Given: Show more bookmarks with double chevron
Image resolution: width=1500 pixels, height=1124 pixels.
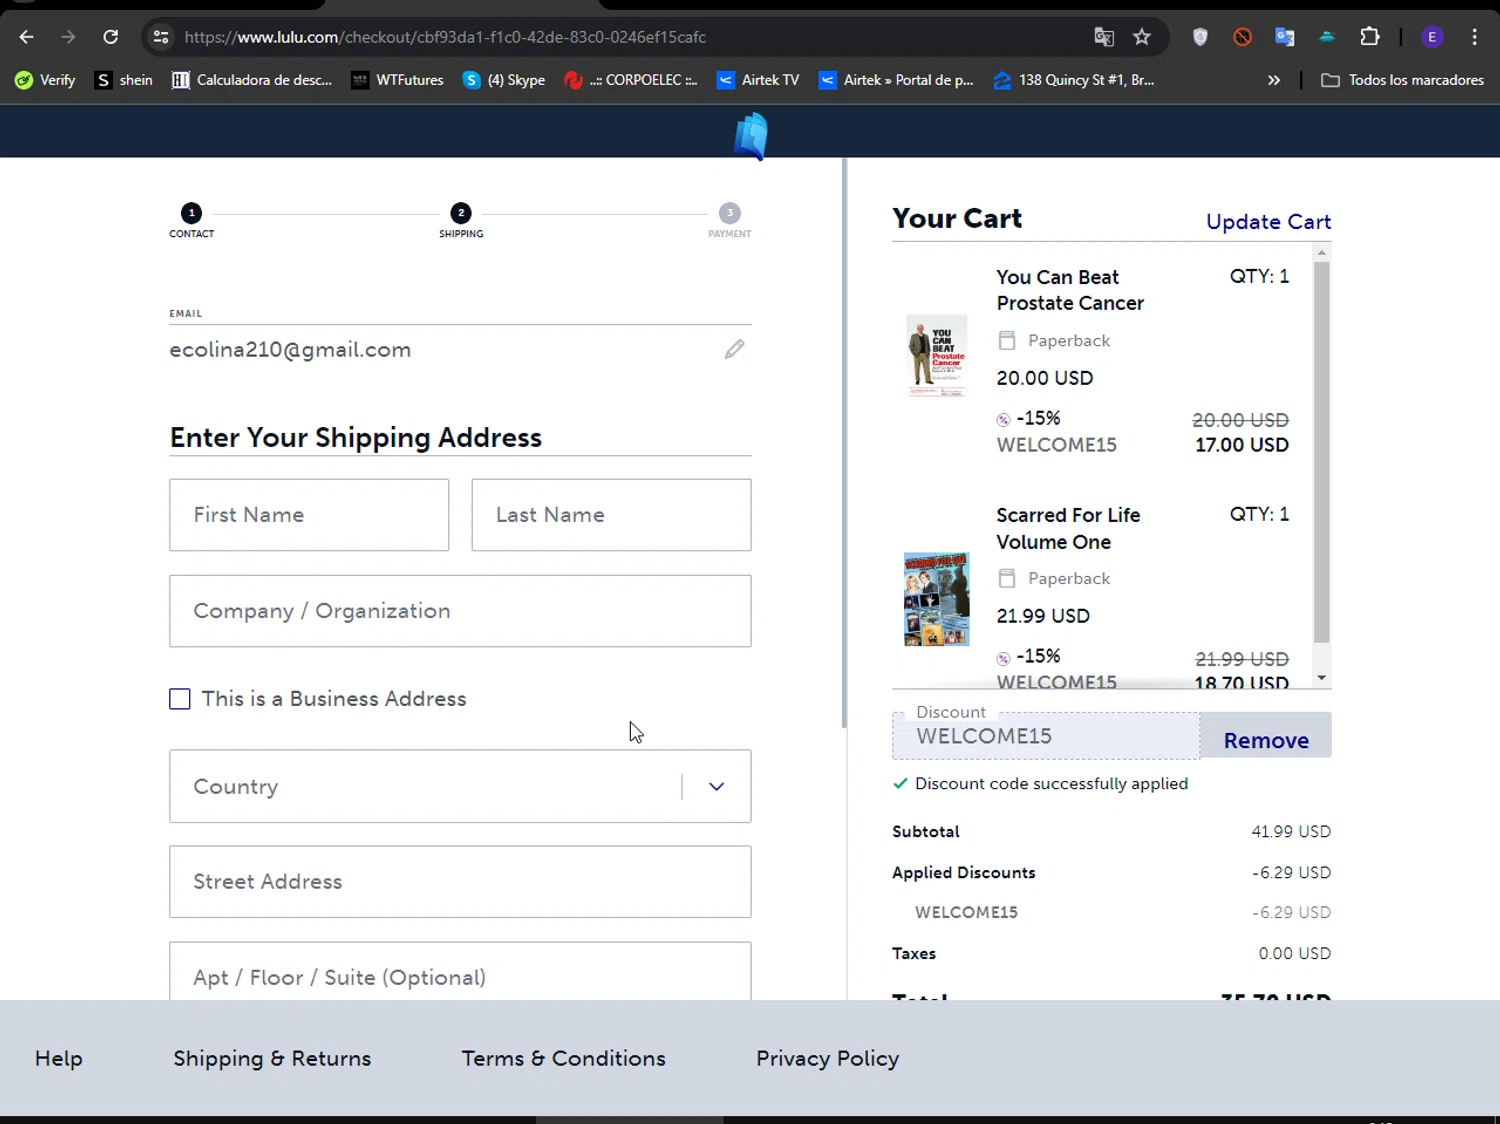Looking at the screenshot, I should tap(1274, 80).
